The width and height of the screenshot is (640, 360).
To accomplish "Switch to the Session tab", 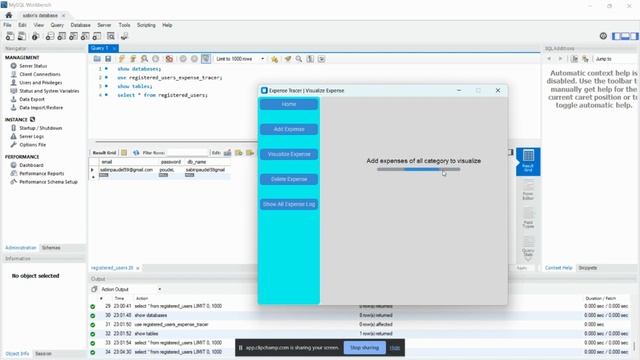I will [43, 353].
